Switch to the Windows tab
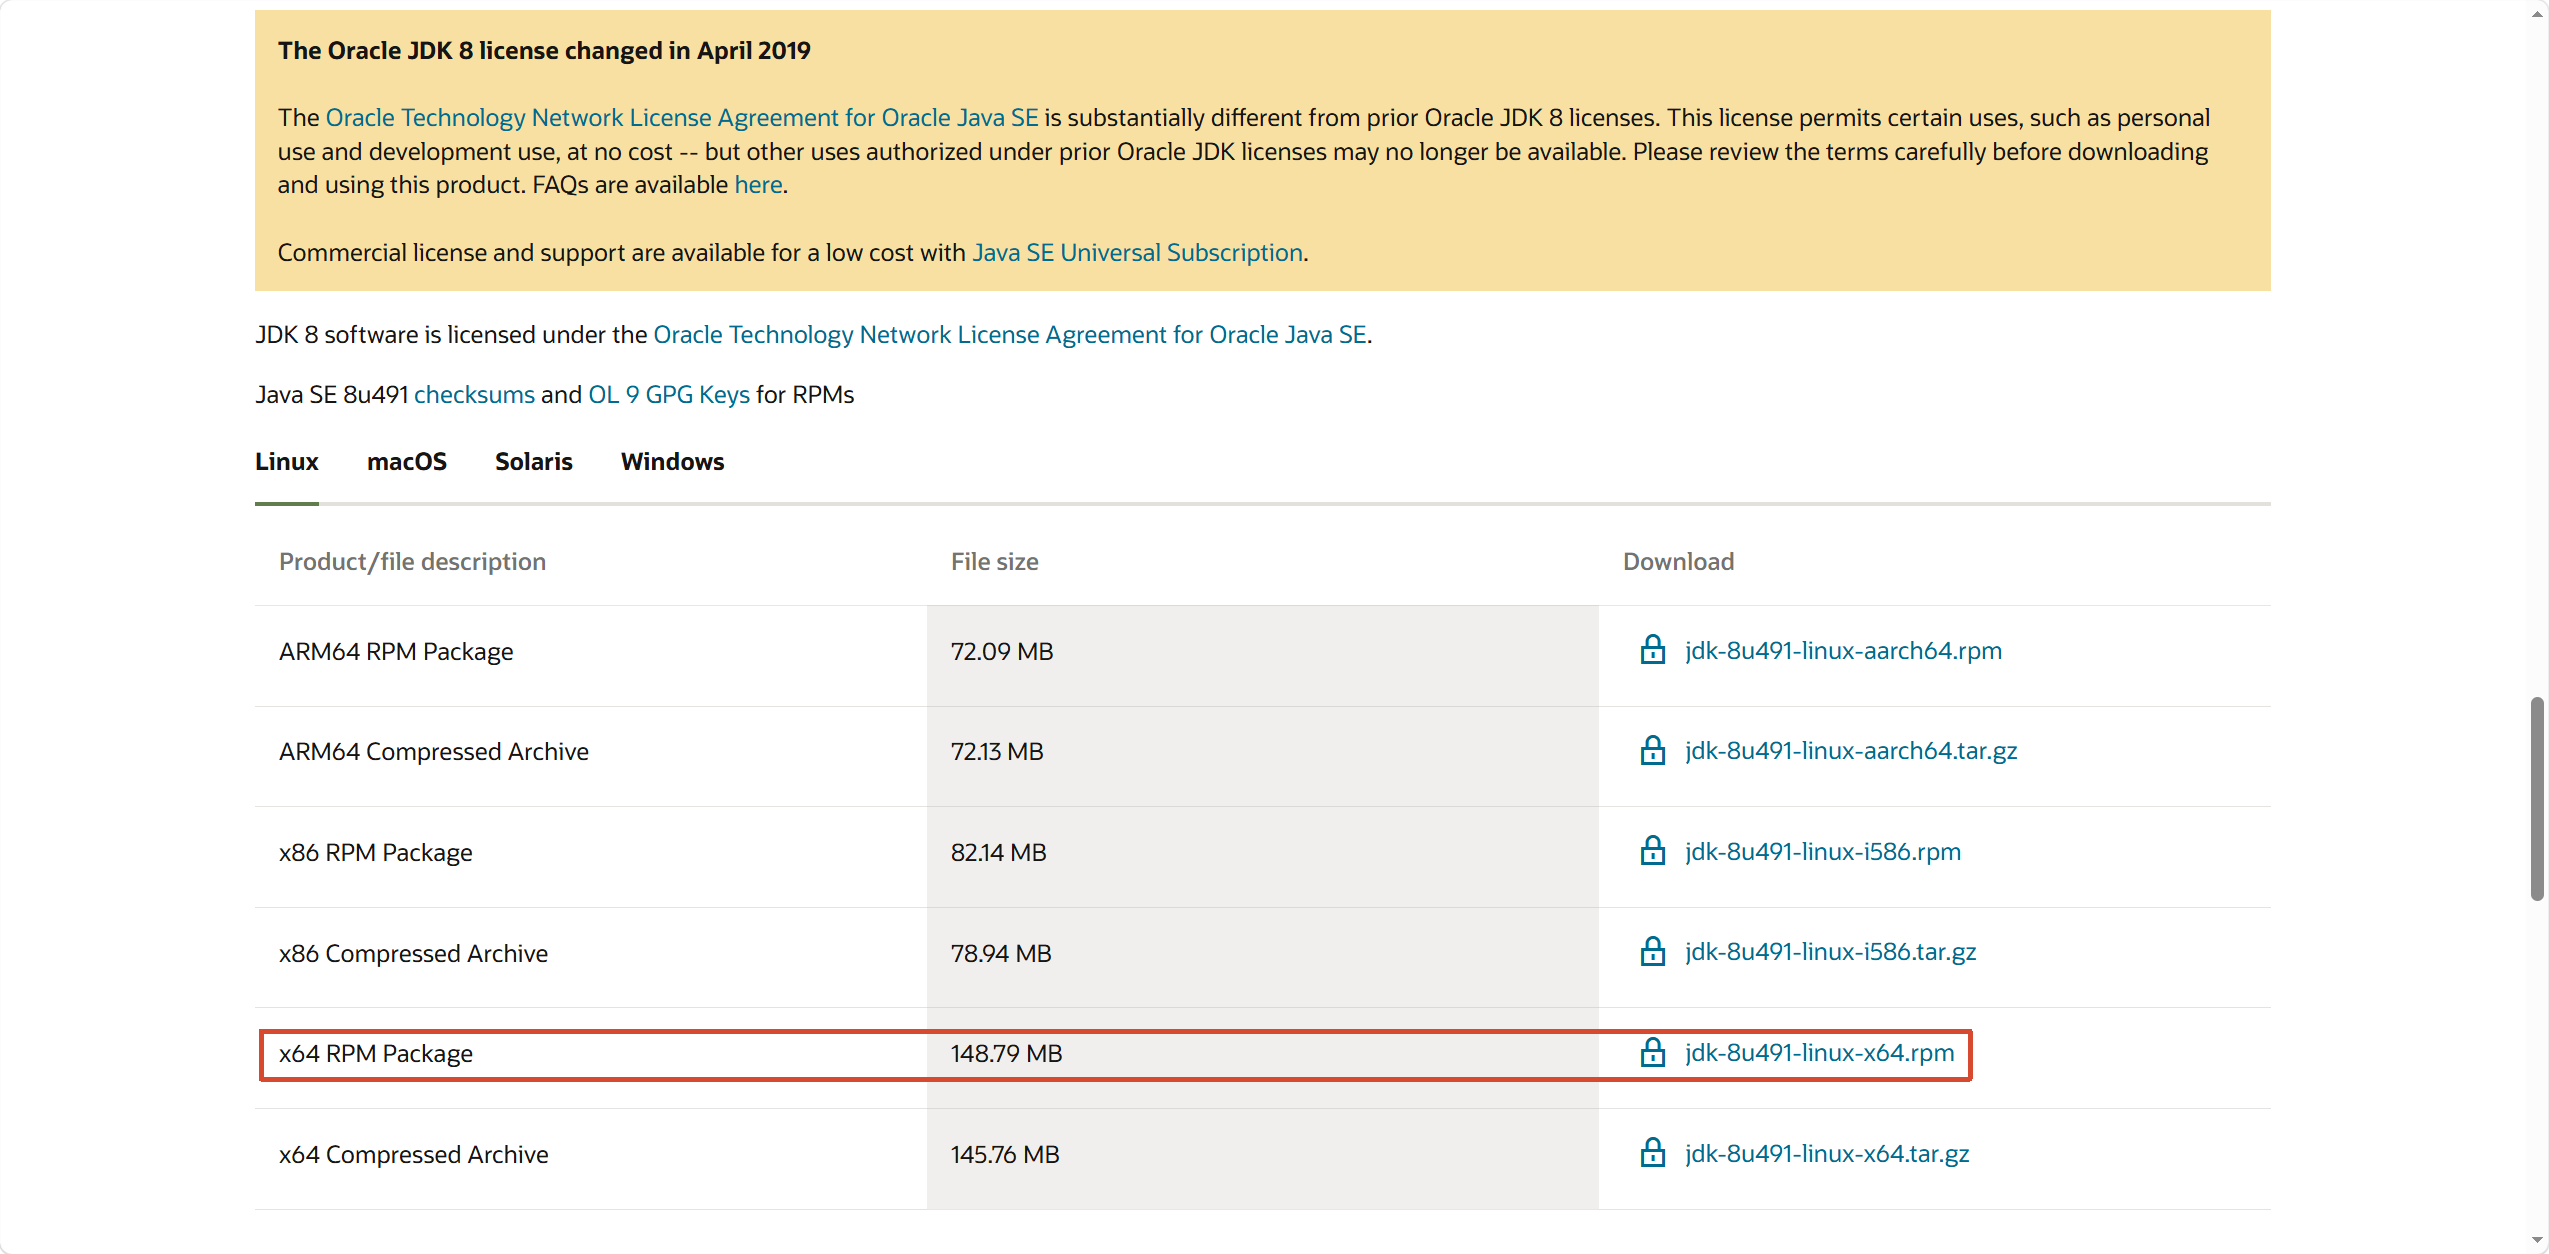This screenshot has height=1254, width=2549. click(672, 461)
